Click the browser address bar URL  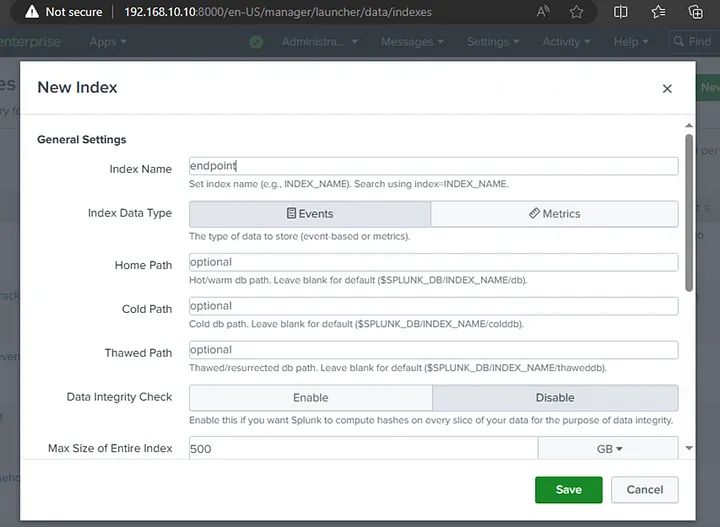coord(278,12)
